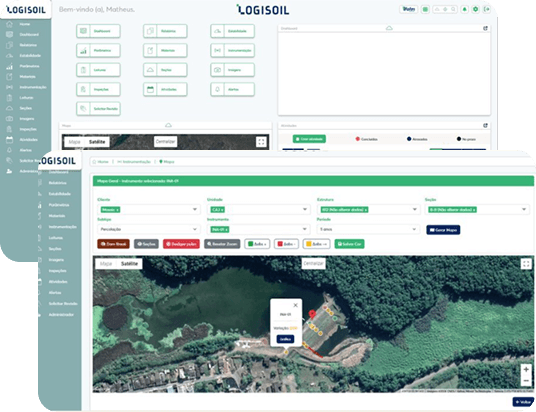Click the Alertas bell tile

232,90
